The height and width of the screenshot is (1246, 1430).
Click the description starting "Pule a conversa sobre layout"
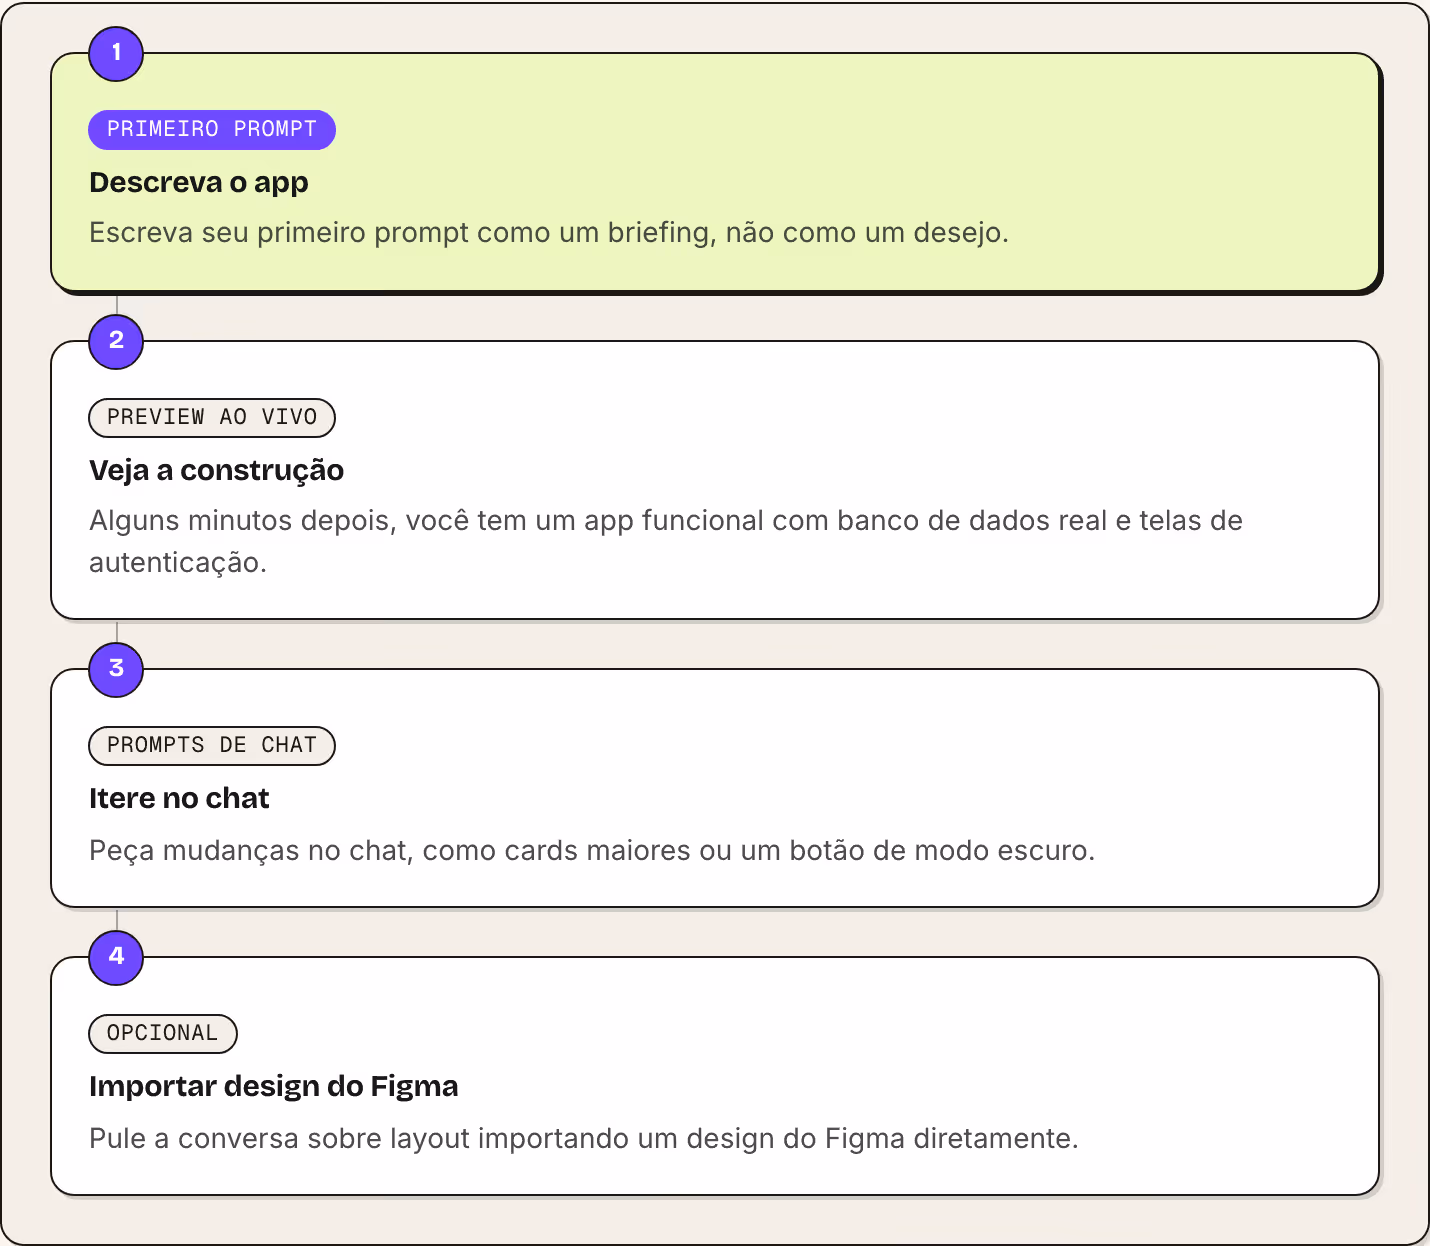pyautogui.click(x=584, y=1138)
